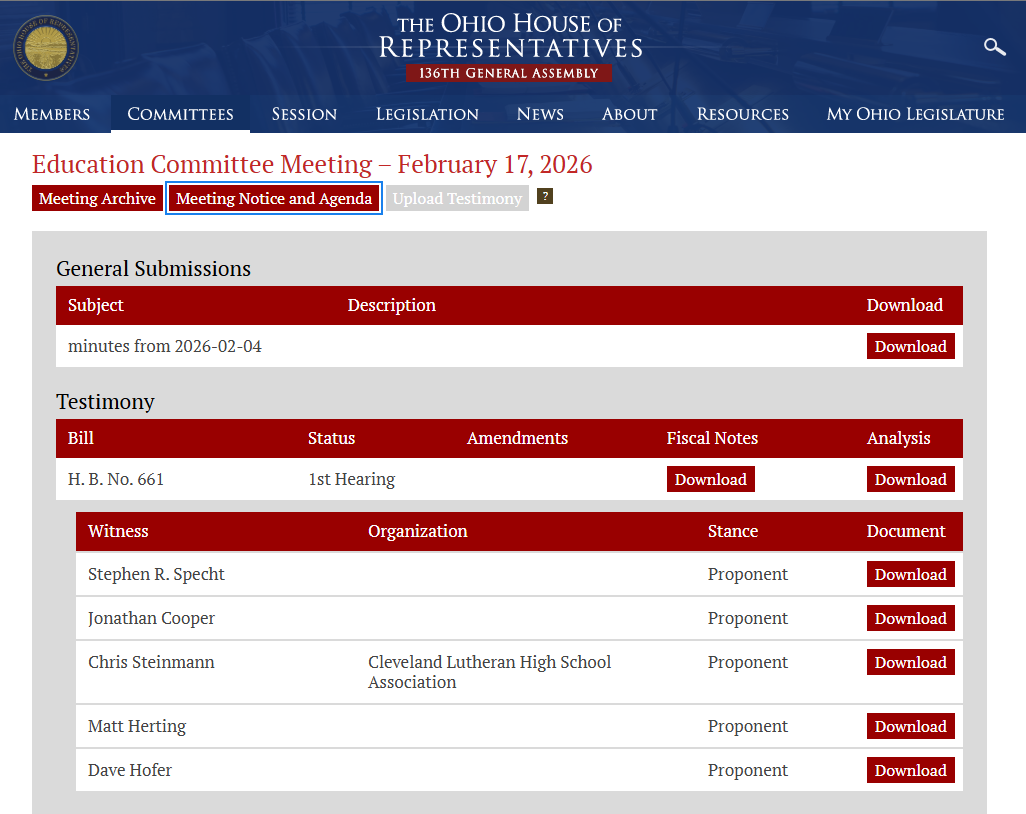
Task: Click the minutes from 2026-02-04 subject
Action: coord(165,346)
